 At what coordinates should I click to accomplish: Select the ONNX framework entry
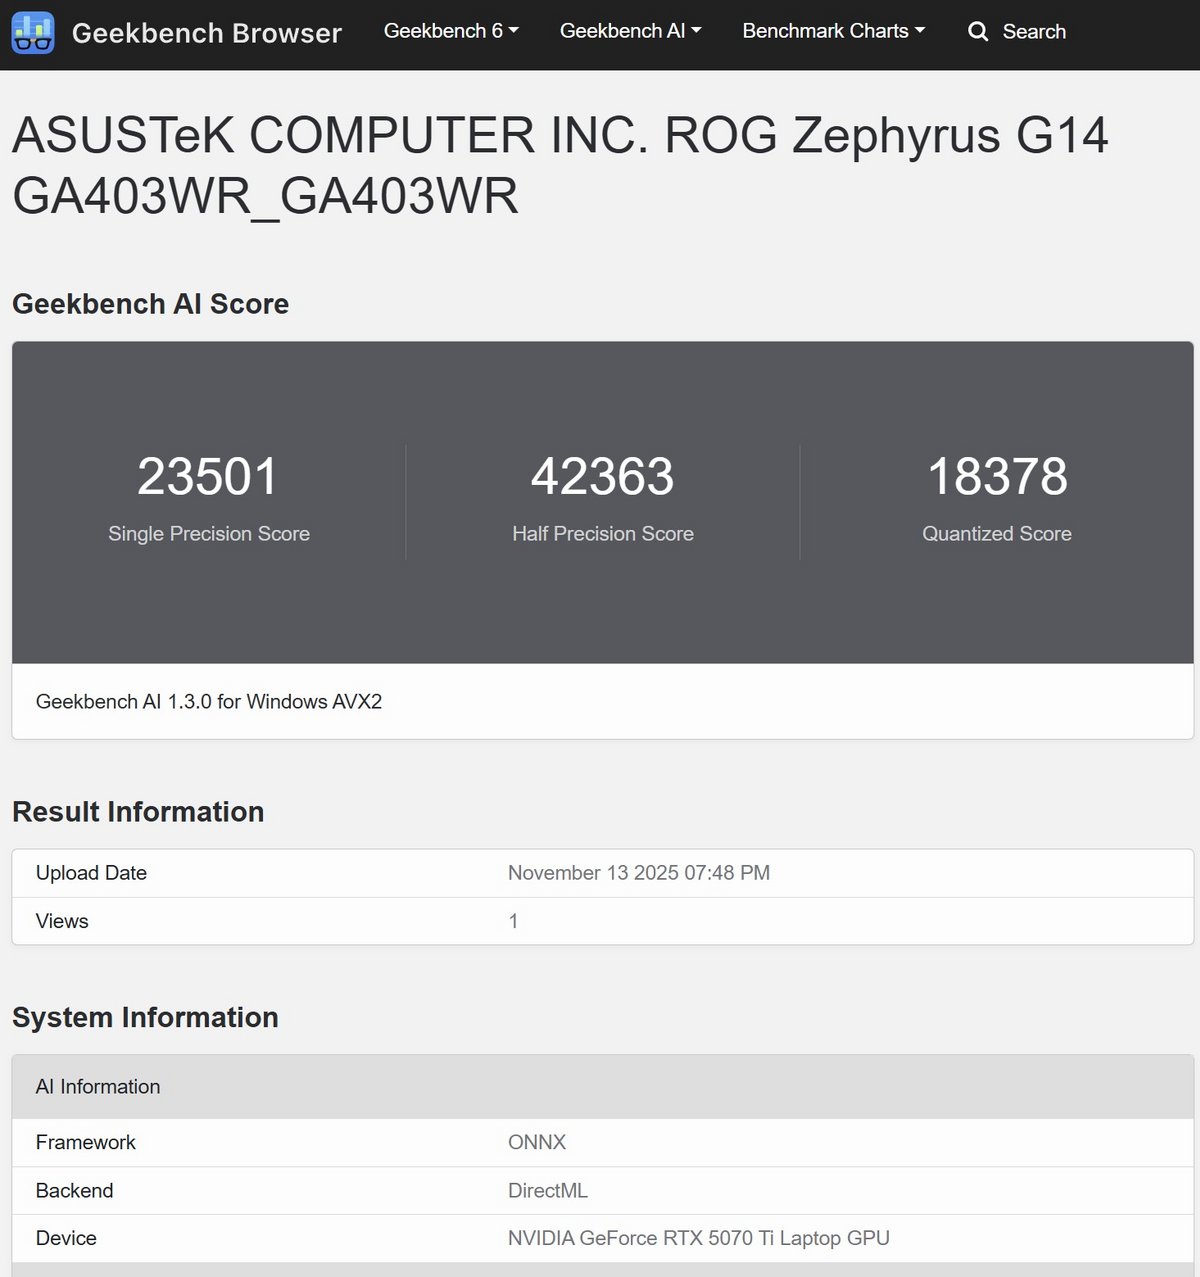coord(534,1142)
